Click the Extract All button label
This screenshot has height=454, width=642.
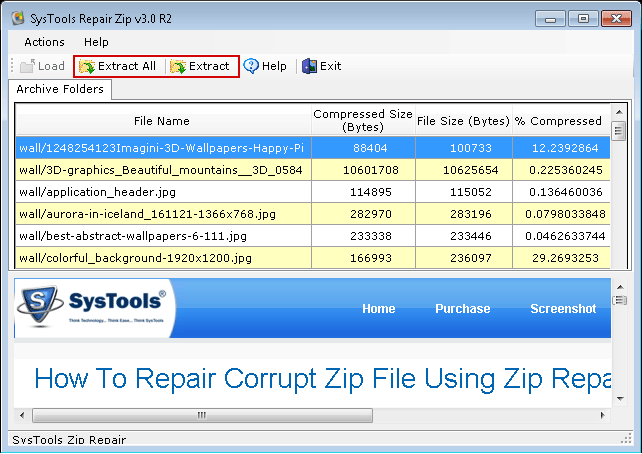tap(127, 66)
